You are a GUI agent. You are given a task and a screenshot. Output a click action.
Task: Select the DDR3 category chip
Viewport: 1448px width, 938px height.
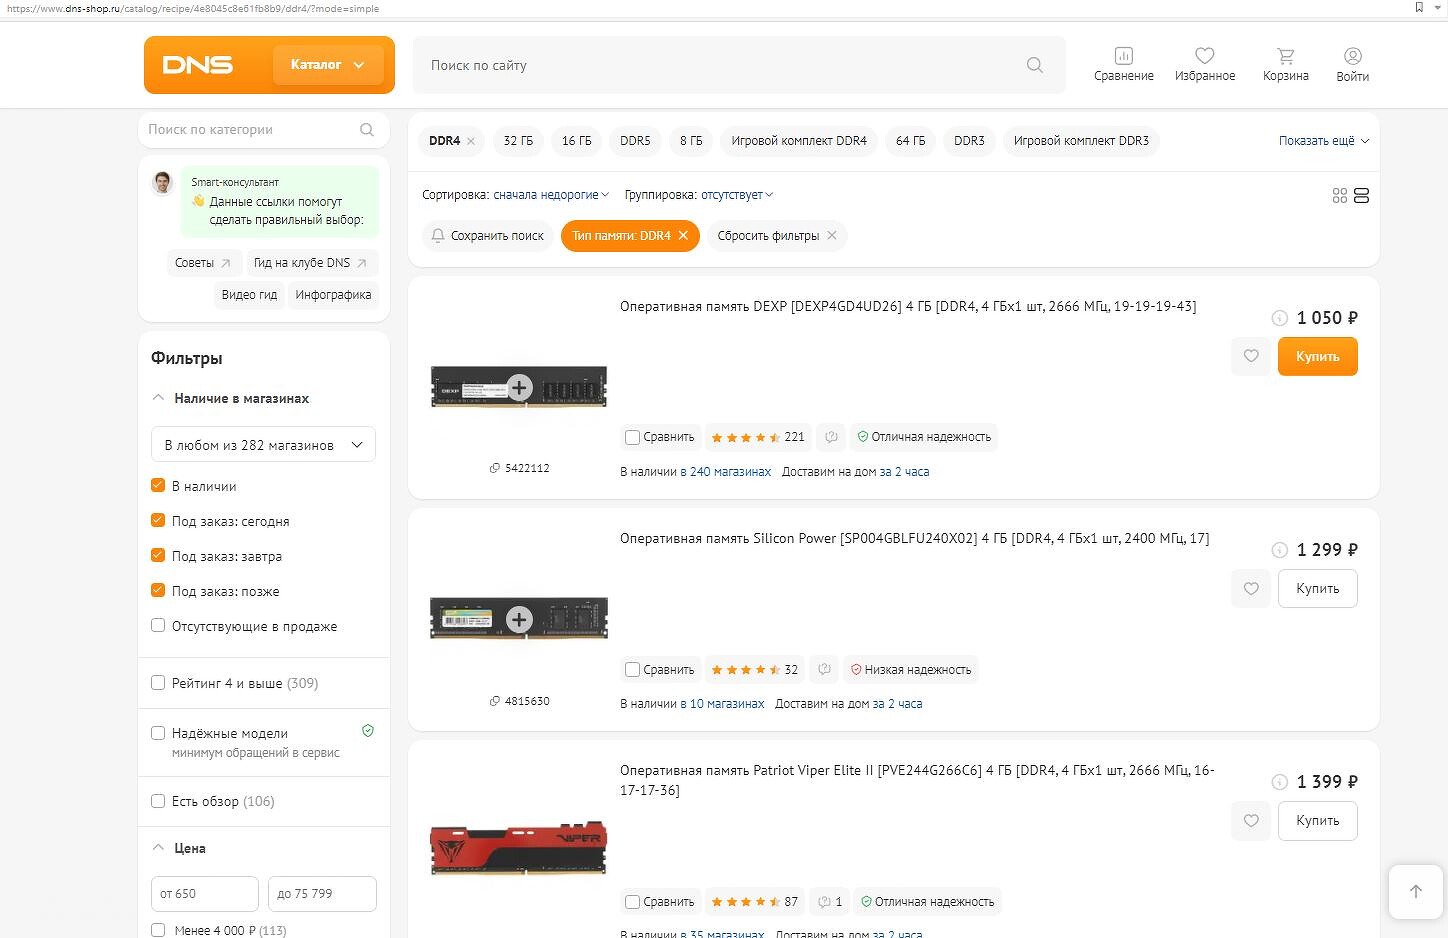click(x=969, y=141)
